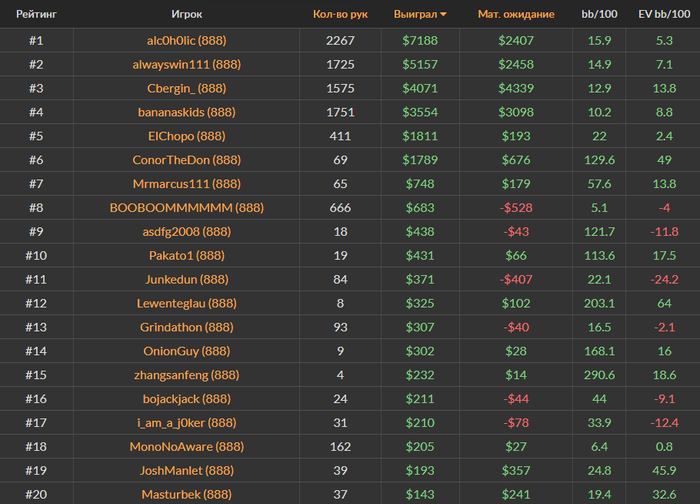The width and height of the screenshot is (700, 504).
Task: View ConorTheDon (888) stats
Action: [186, 160]
